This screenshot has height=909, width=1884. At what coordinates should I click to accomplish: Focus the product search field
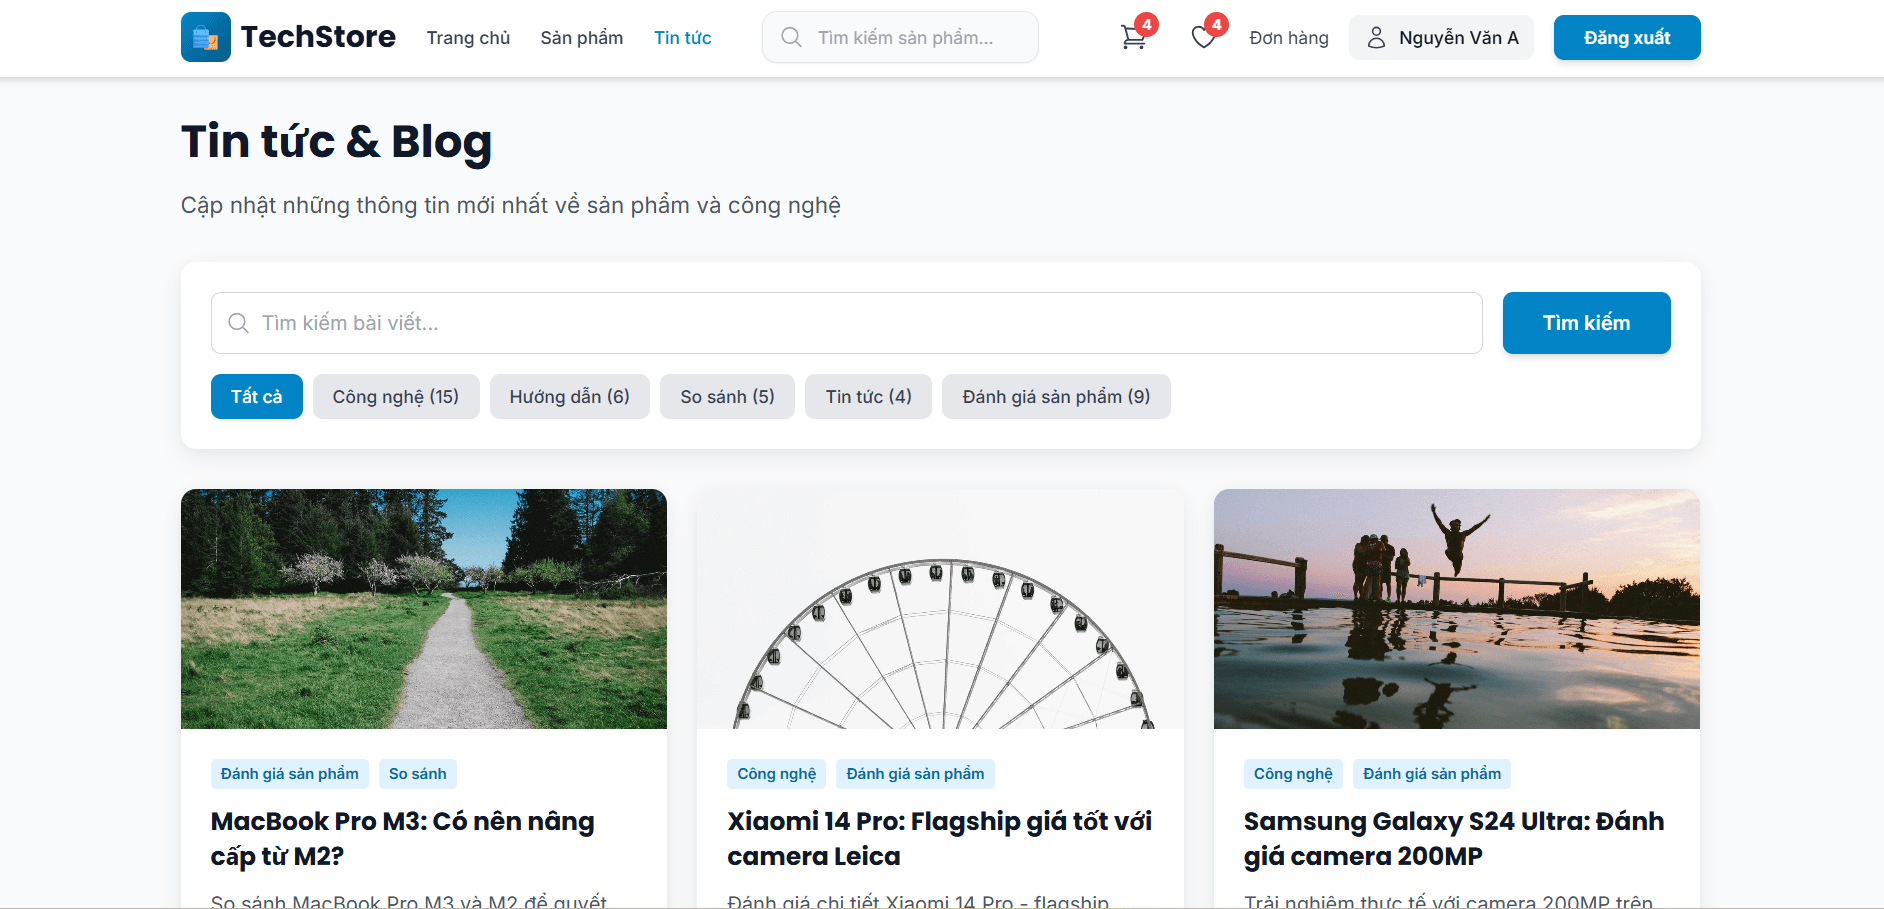click(x=900, y=37)
